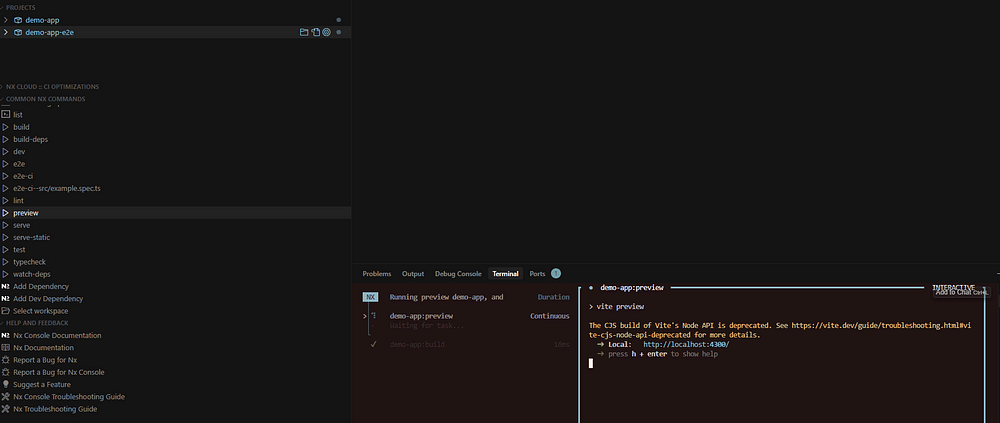Click the Nx logo beside Add Dev Dependency
The height and width of the screenshot is (423, 1000).
[6, 299]
